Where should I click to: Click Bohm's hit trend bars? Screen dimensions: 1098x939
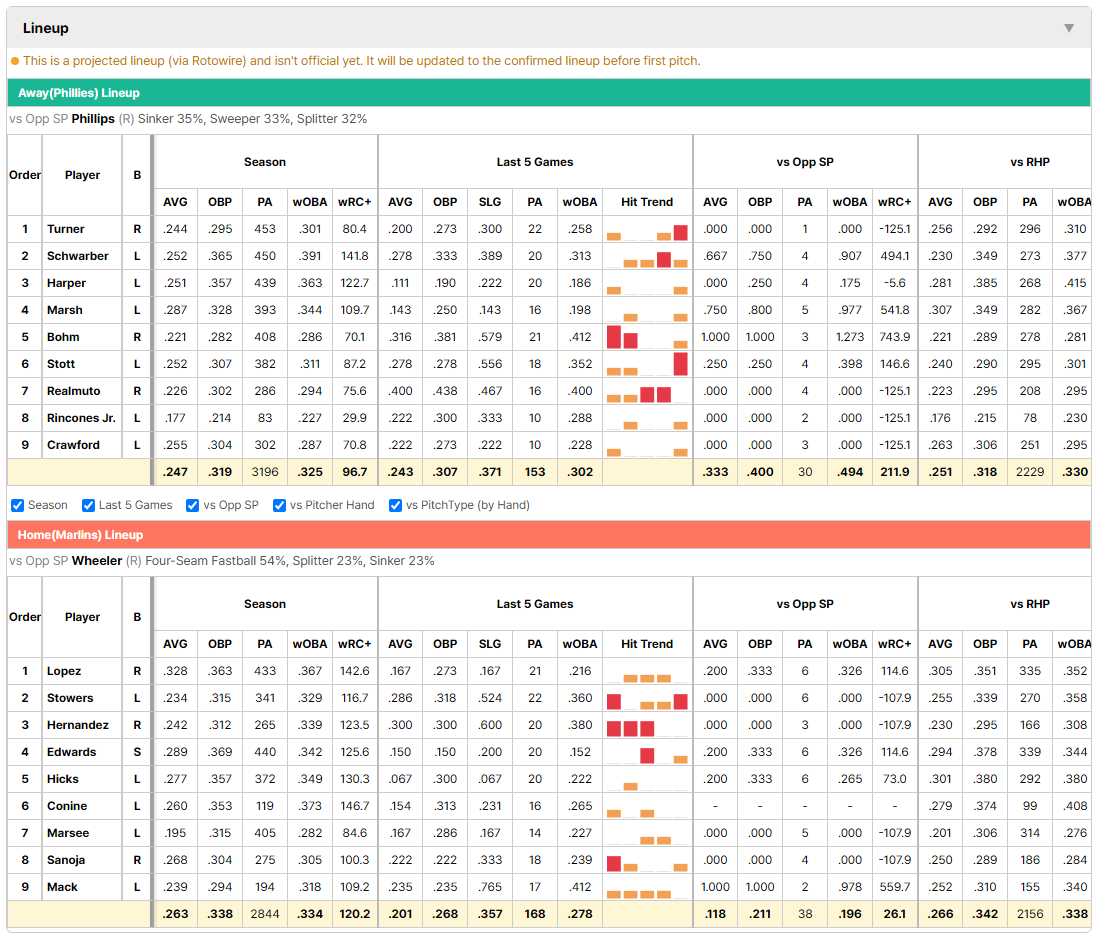click(x=646, y=338)
